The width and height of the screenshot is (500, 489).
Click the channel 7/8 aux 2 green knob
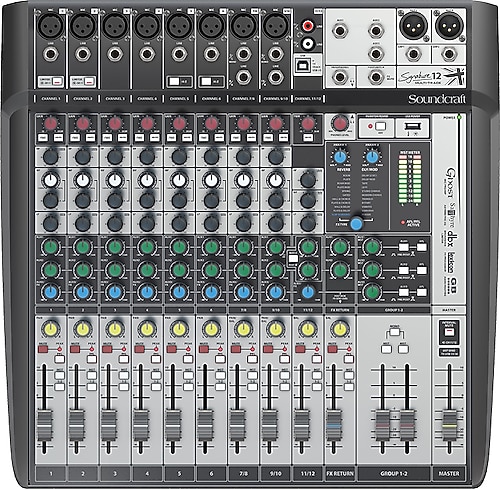pos(243,269)
